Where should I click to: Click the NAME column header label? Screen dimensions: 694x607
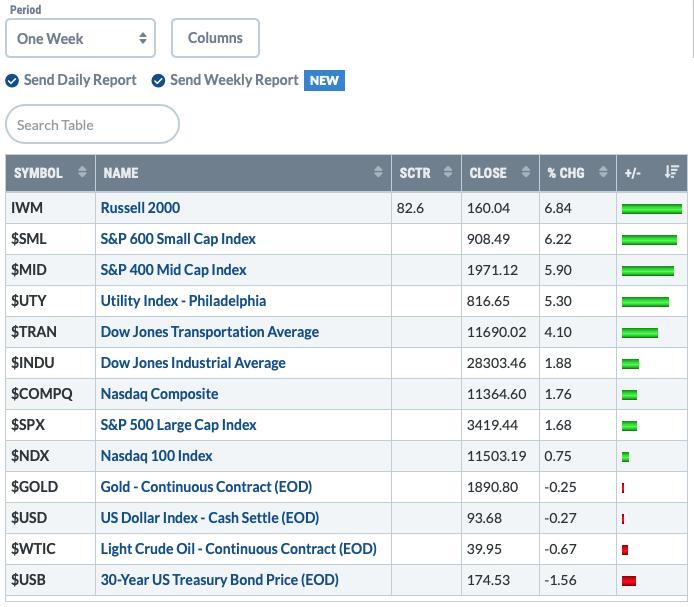121,173
